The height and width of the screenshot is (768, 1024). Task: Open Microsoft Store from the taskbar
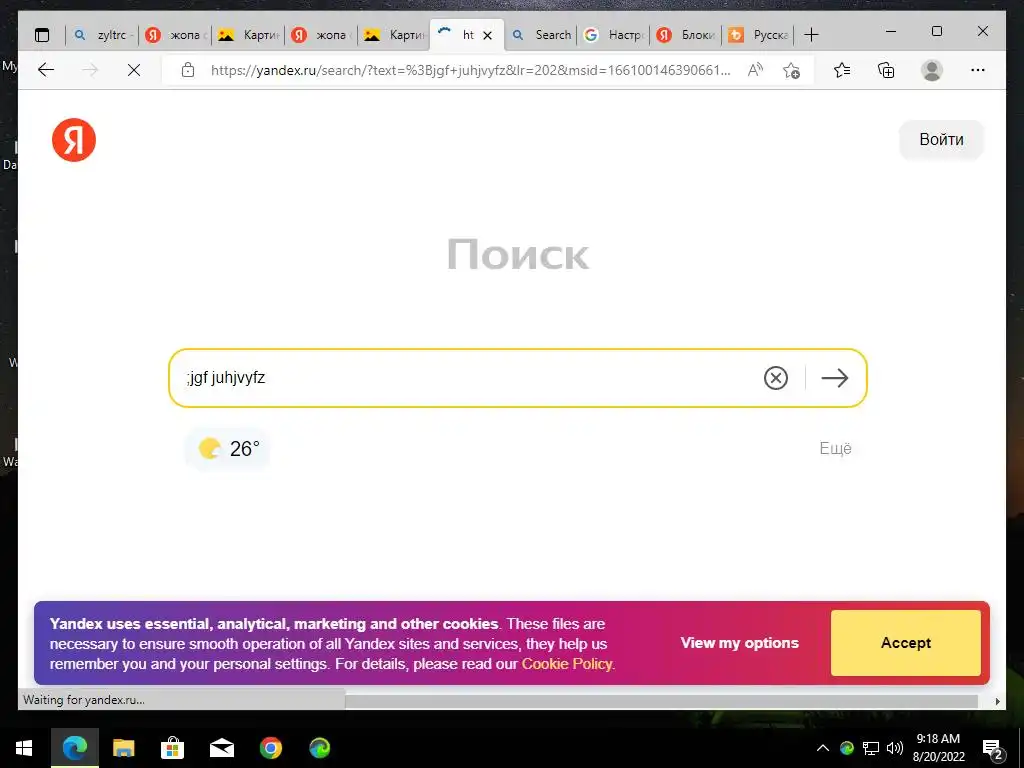click(x=172, y=748)
